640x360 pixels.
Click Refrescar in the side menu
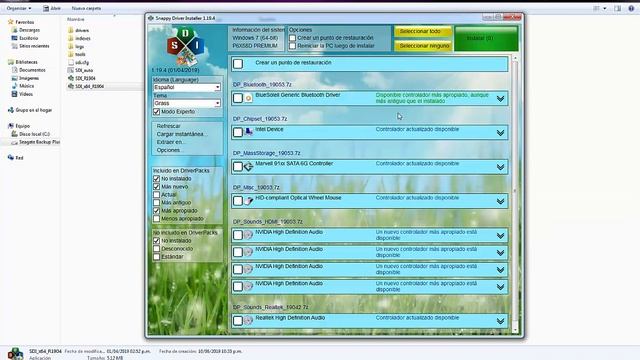pos(169,126)
